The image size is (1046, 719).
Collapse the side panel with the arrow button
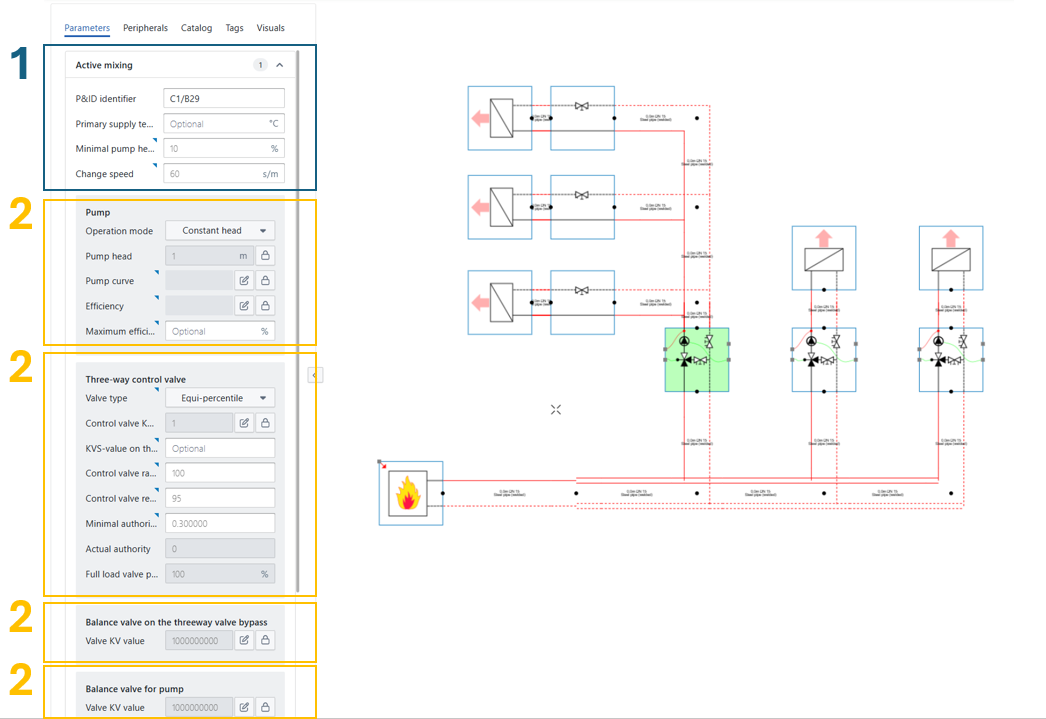313,375
